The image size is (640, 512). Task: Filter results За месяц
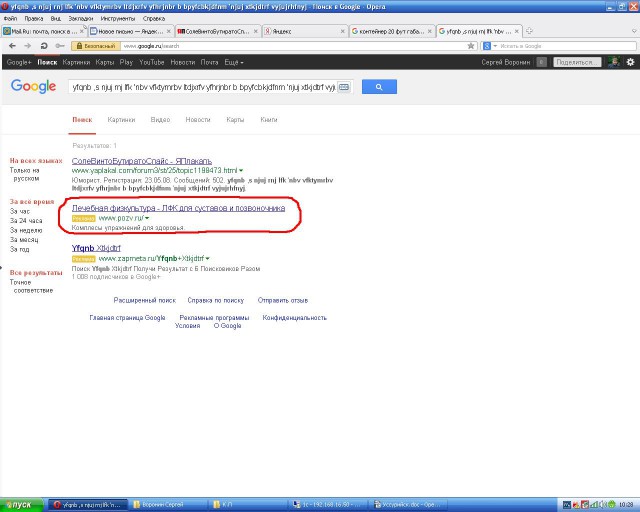click(24, 240)
